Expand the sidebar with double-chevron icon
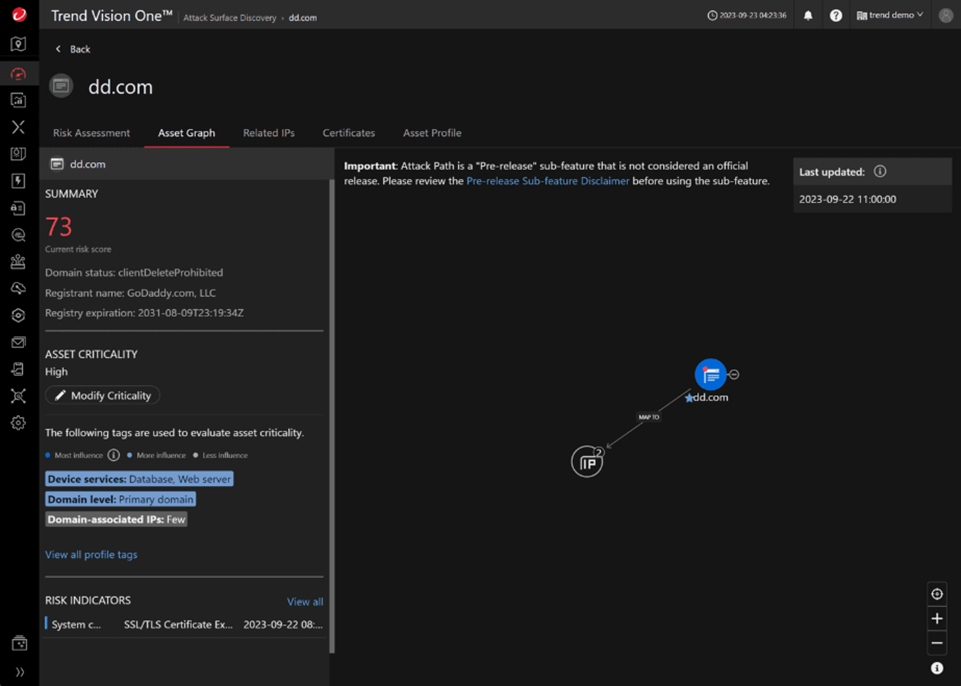The width and height of the screenshot is (961, 686). (x=20, y=672)
